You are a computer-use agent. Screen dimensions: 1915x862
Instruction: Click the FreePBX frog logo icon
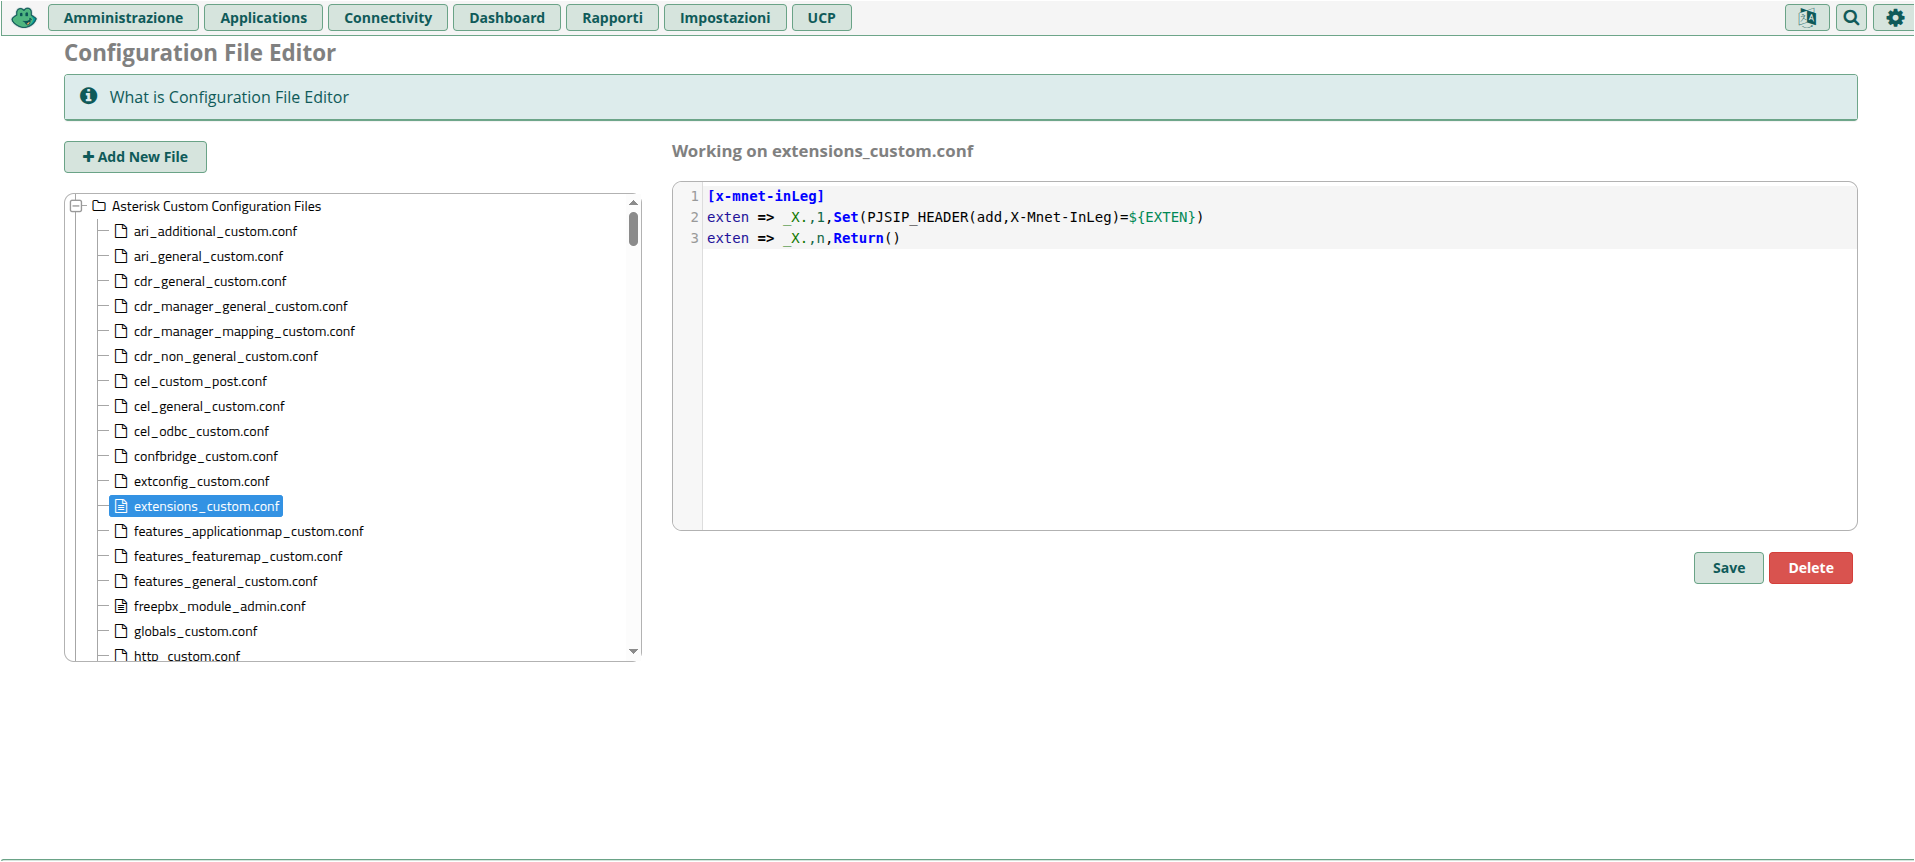coord(24,17)
